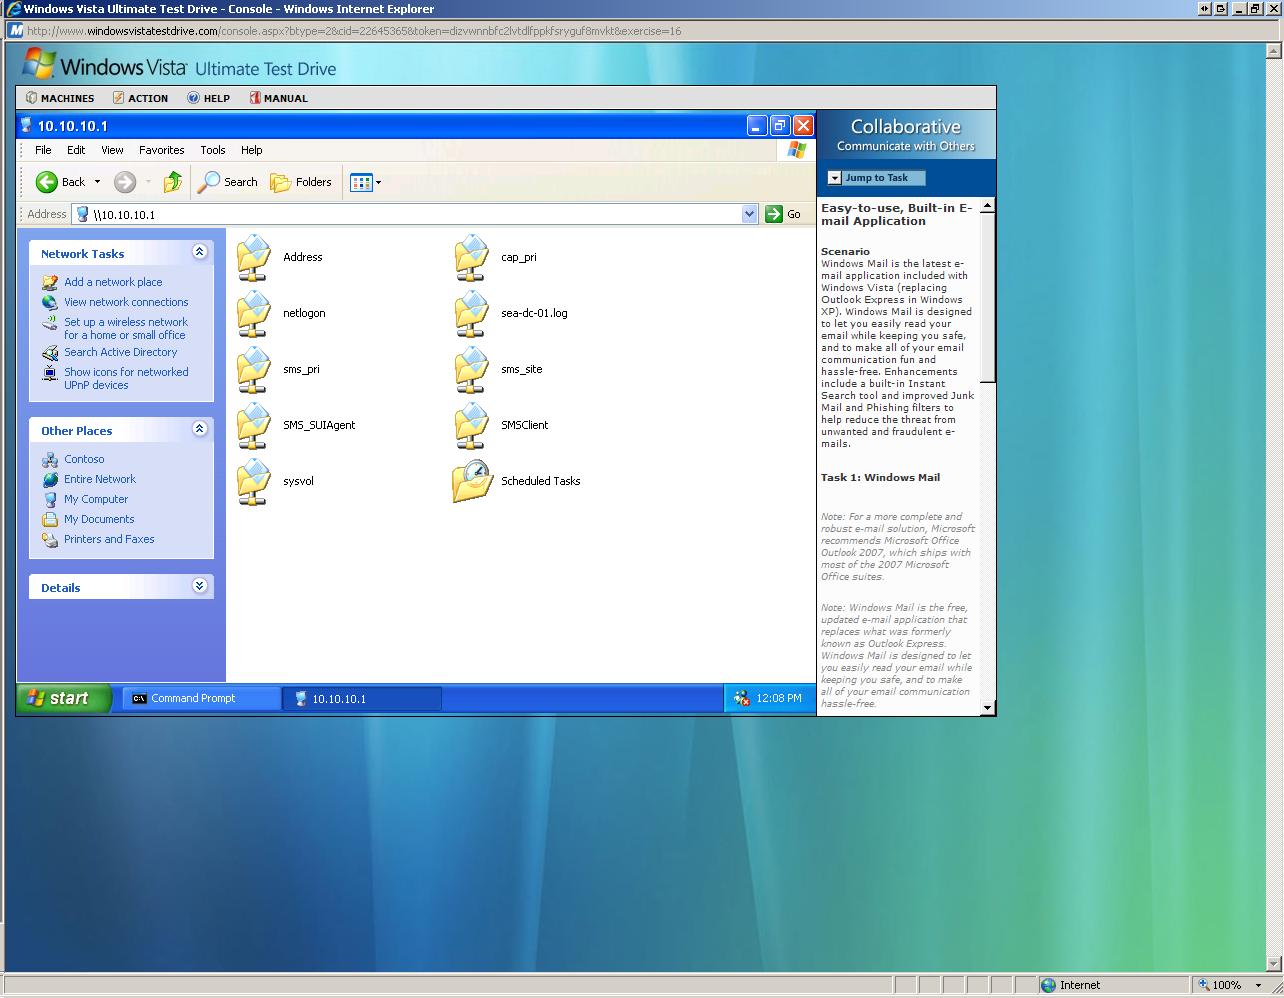
Task: Open the ACTION console menu
Action: [x=140, y=98]
